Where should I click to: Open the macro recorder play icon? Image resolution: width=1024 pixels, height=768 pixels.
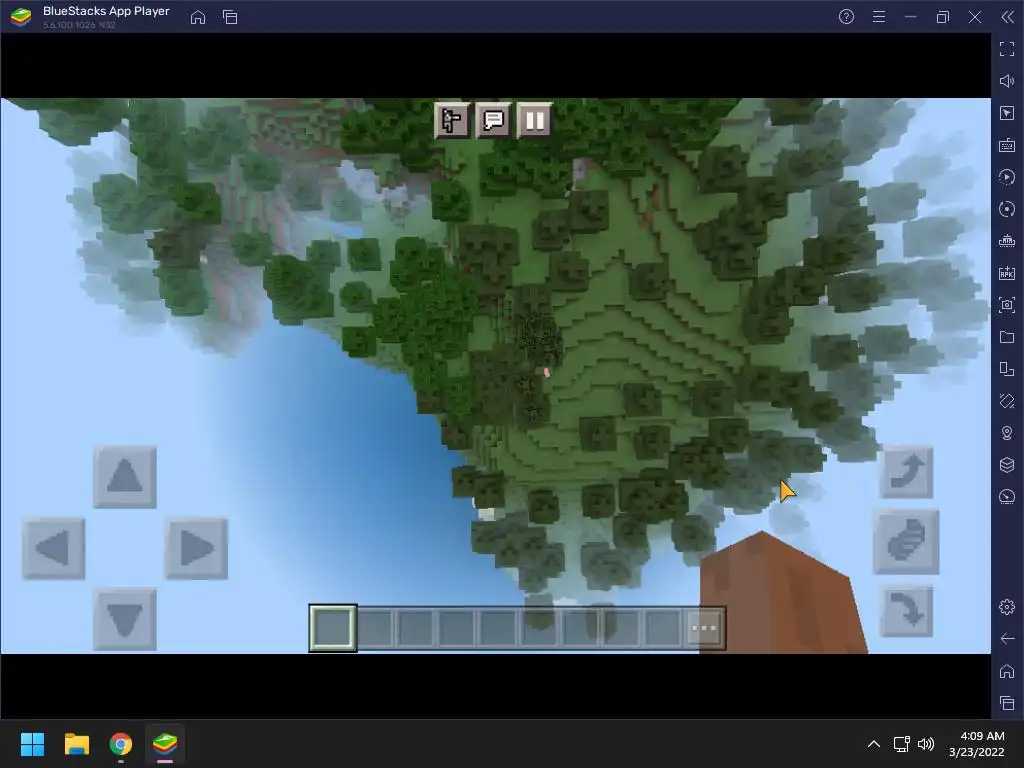click(1007, 177)
